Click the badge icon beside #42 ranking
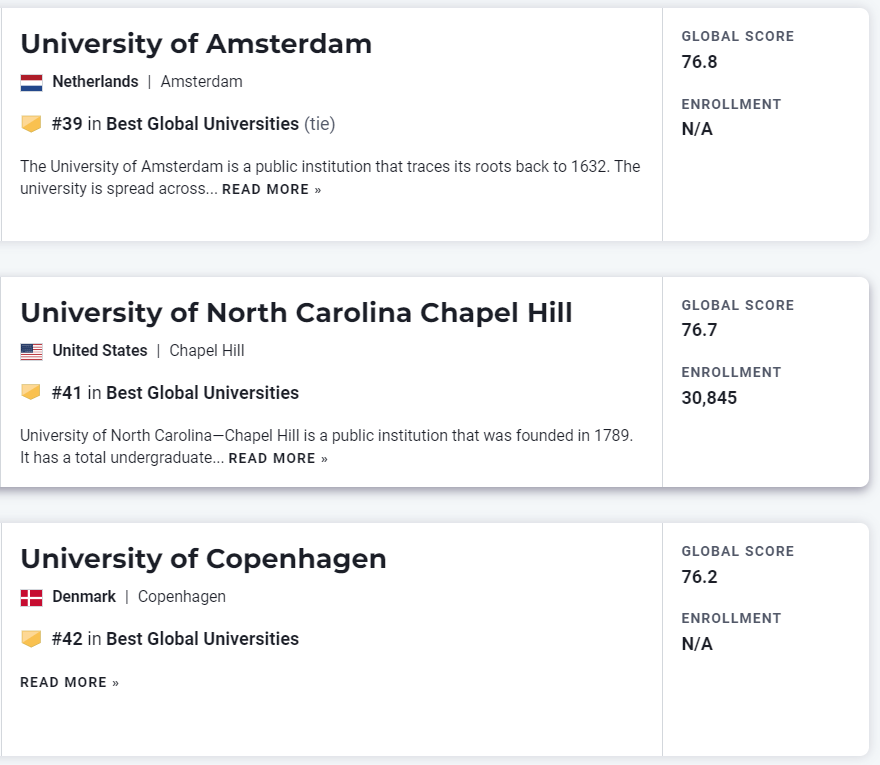Image resolution: width=880 pixels, height=765 pixels. (x=31, y=639)
